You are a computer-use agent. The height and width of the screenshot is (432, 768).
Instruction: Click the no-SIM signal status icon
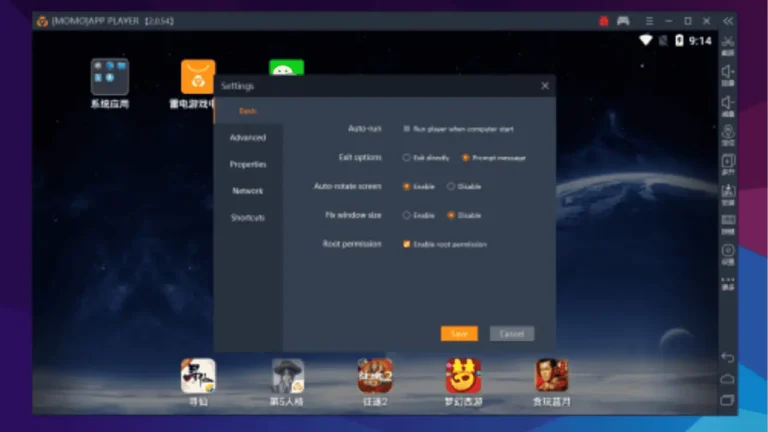tap(663, 41)
